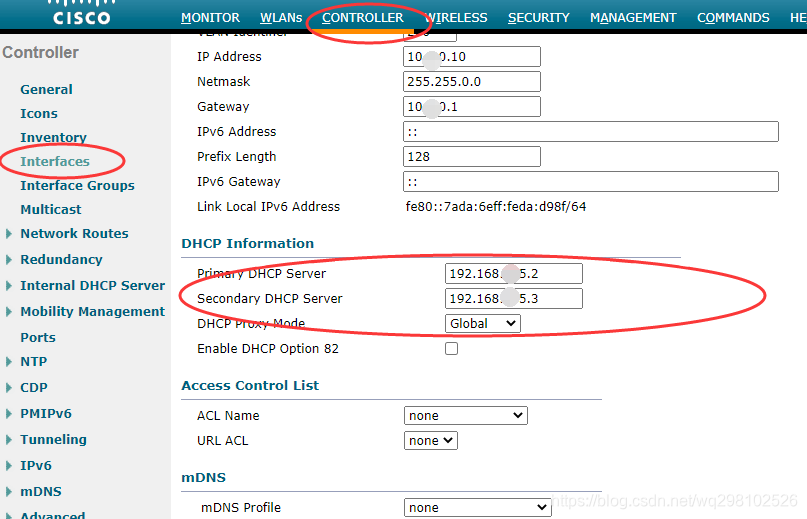Viewport: 807px width, 519px height.
Task: Open Network Routes menu item
Action: (74, 234)
